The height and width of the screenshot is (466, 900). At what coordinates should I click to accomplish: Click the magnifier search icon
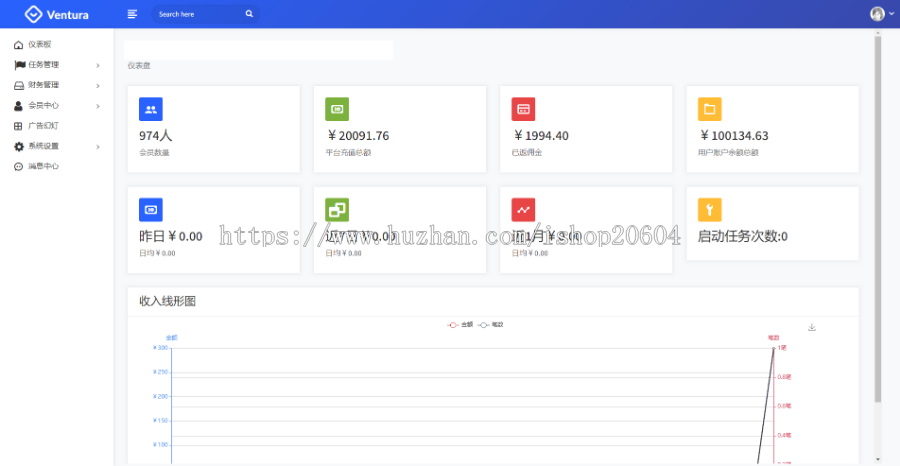[x=249, y=14]
